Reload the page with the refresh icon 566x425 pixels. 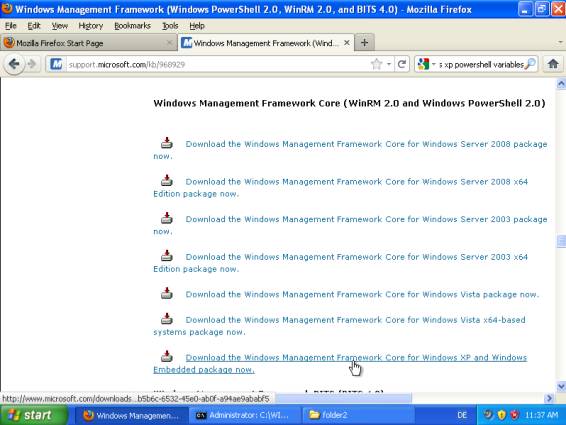(402, 64)
